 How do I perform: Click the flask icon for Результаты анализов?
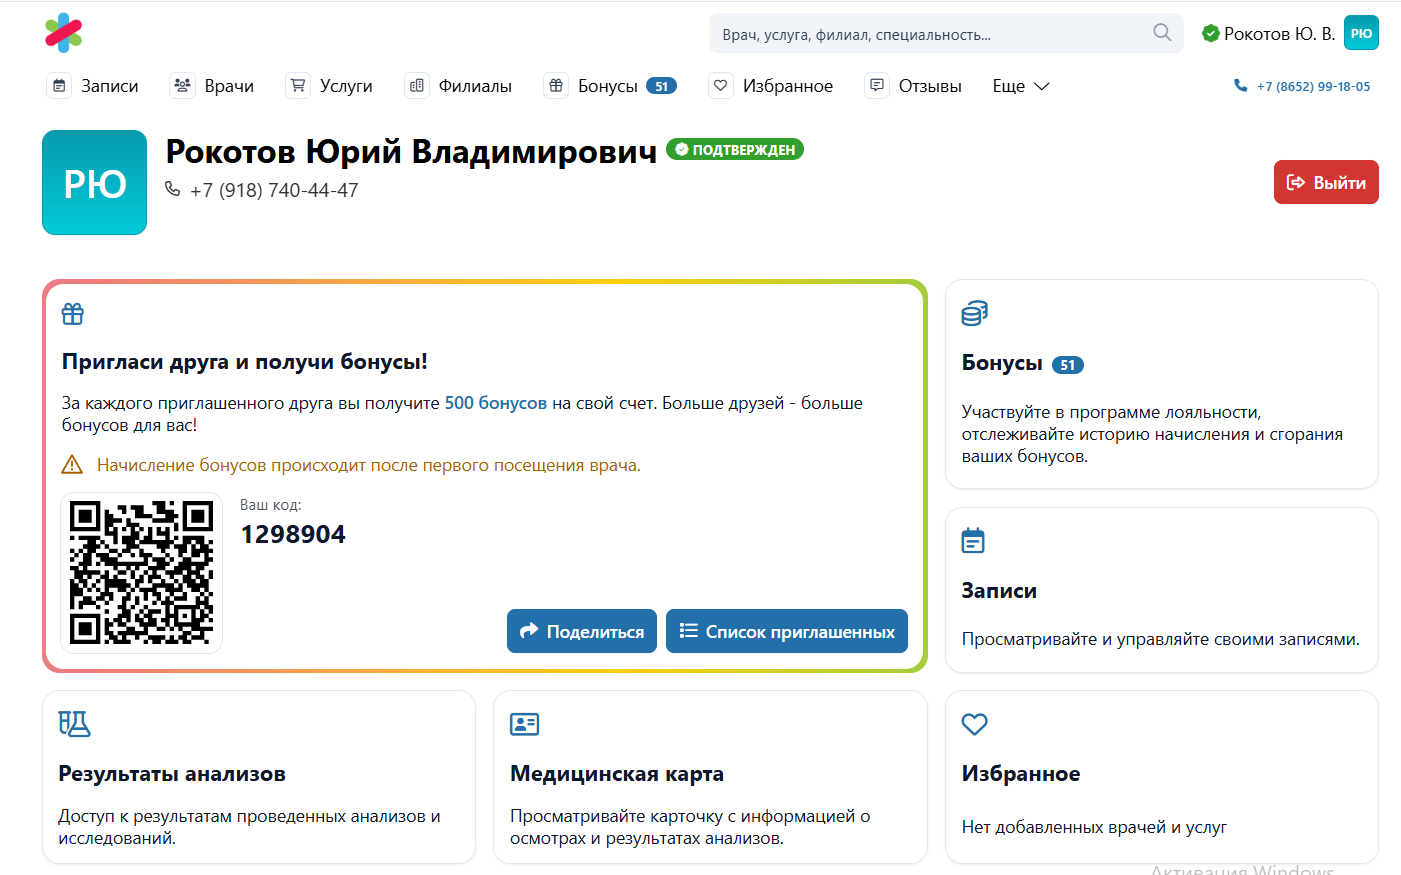pyautogui.click(x=74, y=724)
